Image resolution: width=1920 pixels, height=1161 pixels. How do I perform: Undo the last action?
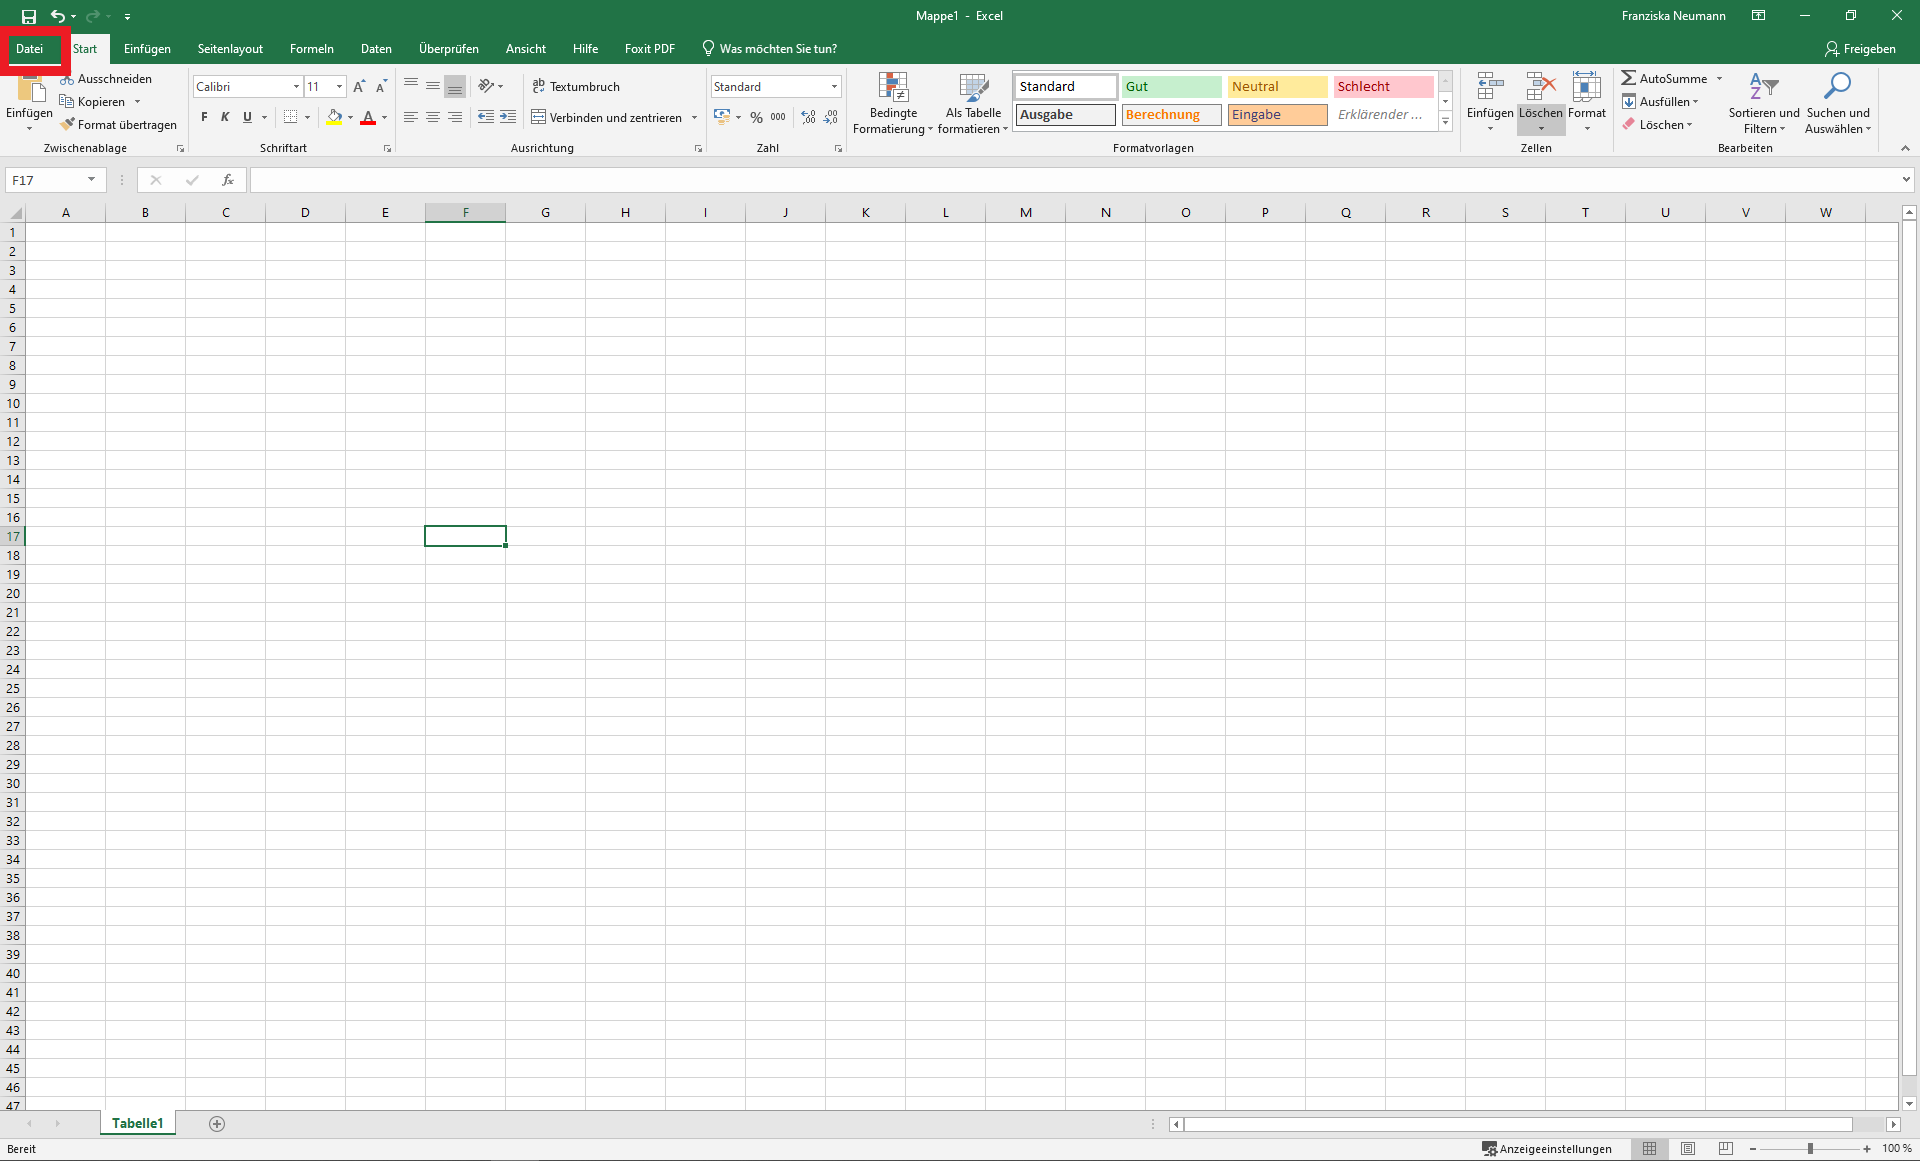point(57,16)
